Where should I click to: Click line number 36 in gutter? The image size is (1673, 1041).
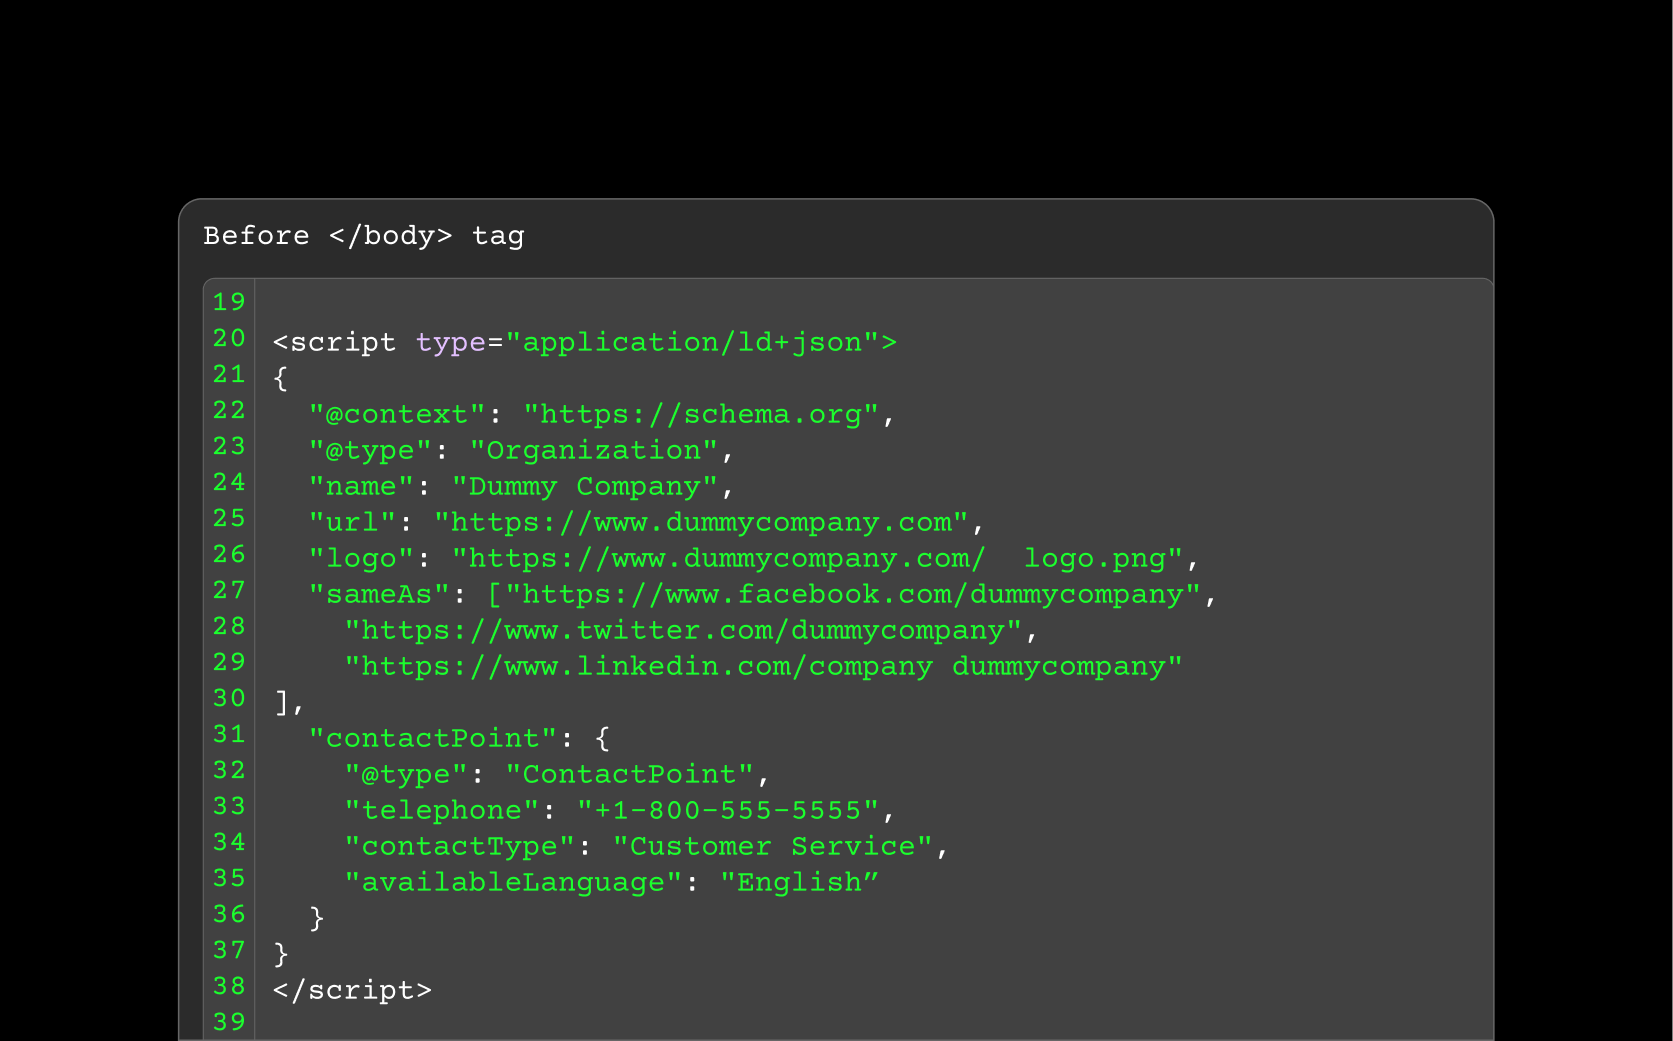coord(229,914)
